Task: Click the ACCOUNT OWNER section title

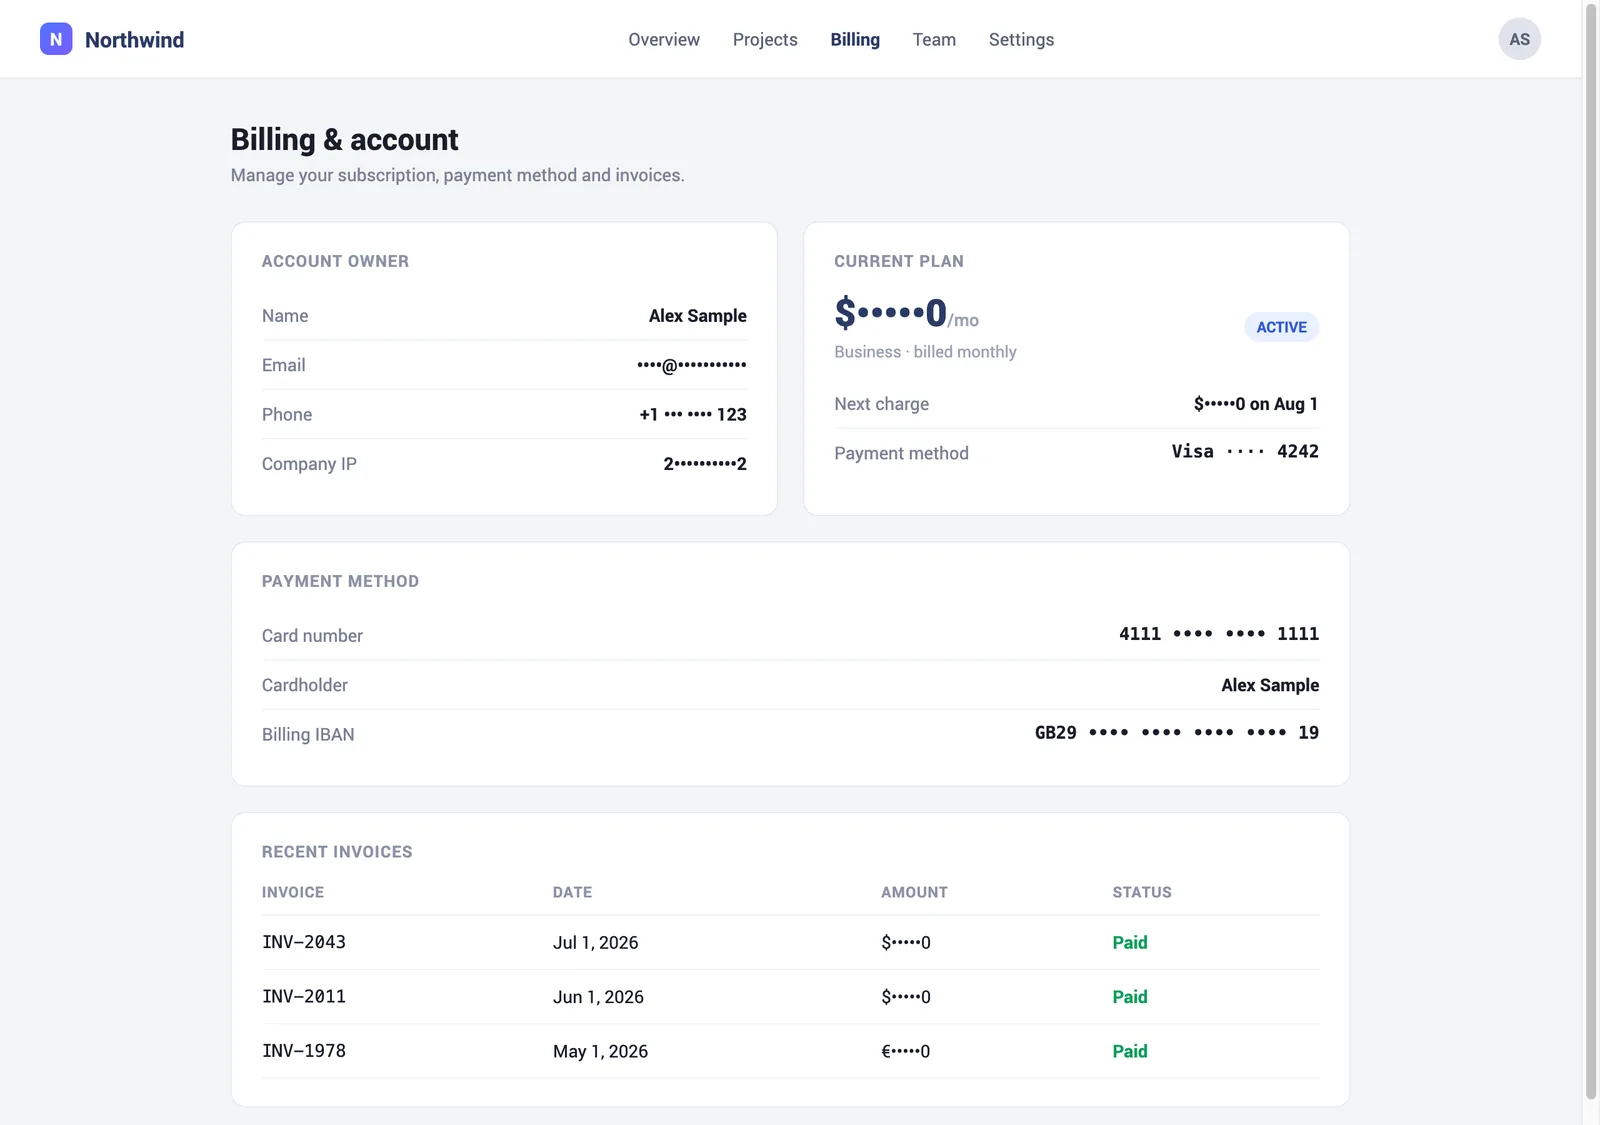Action: click(335, 261)
